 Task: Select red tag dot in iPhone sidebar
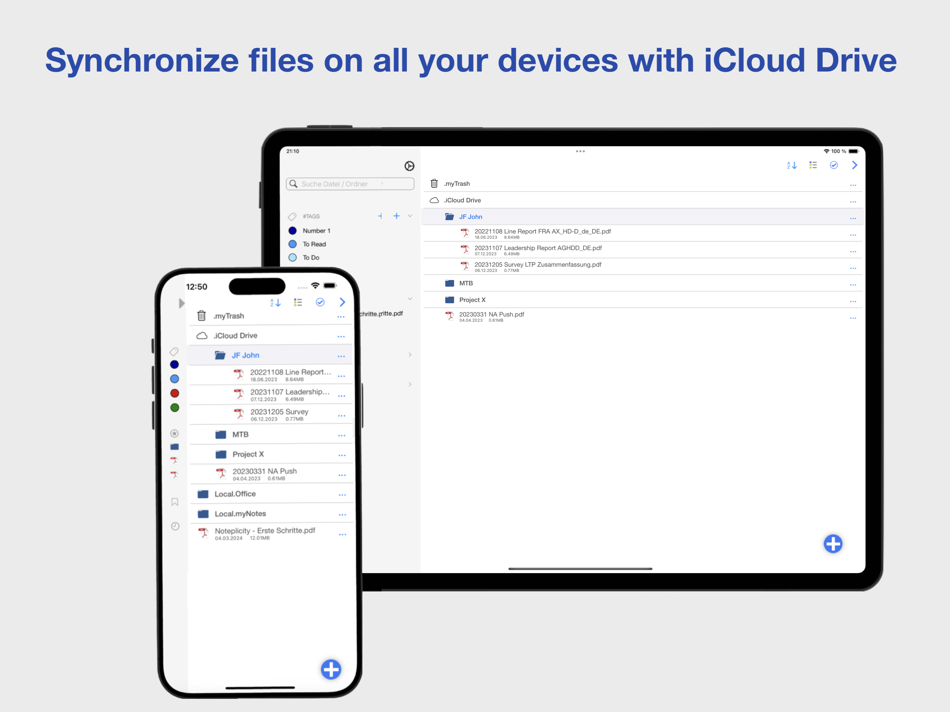tap(174, 393)
